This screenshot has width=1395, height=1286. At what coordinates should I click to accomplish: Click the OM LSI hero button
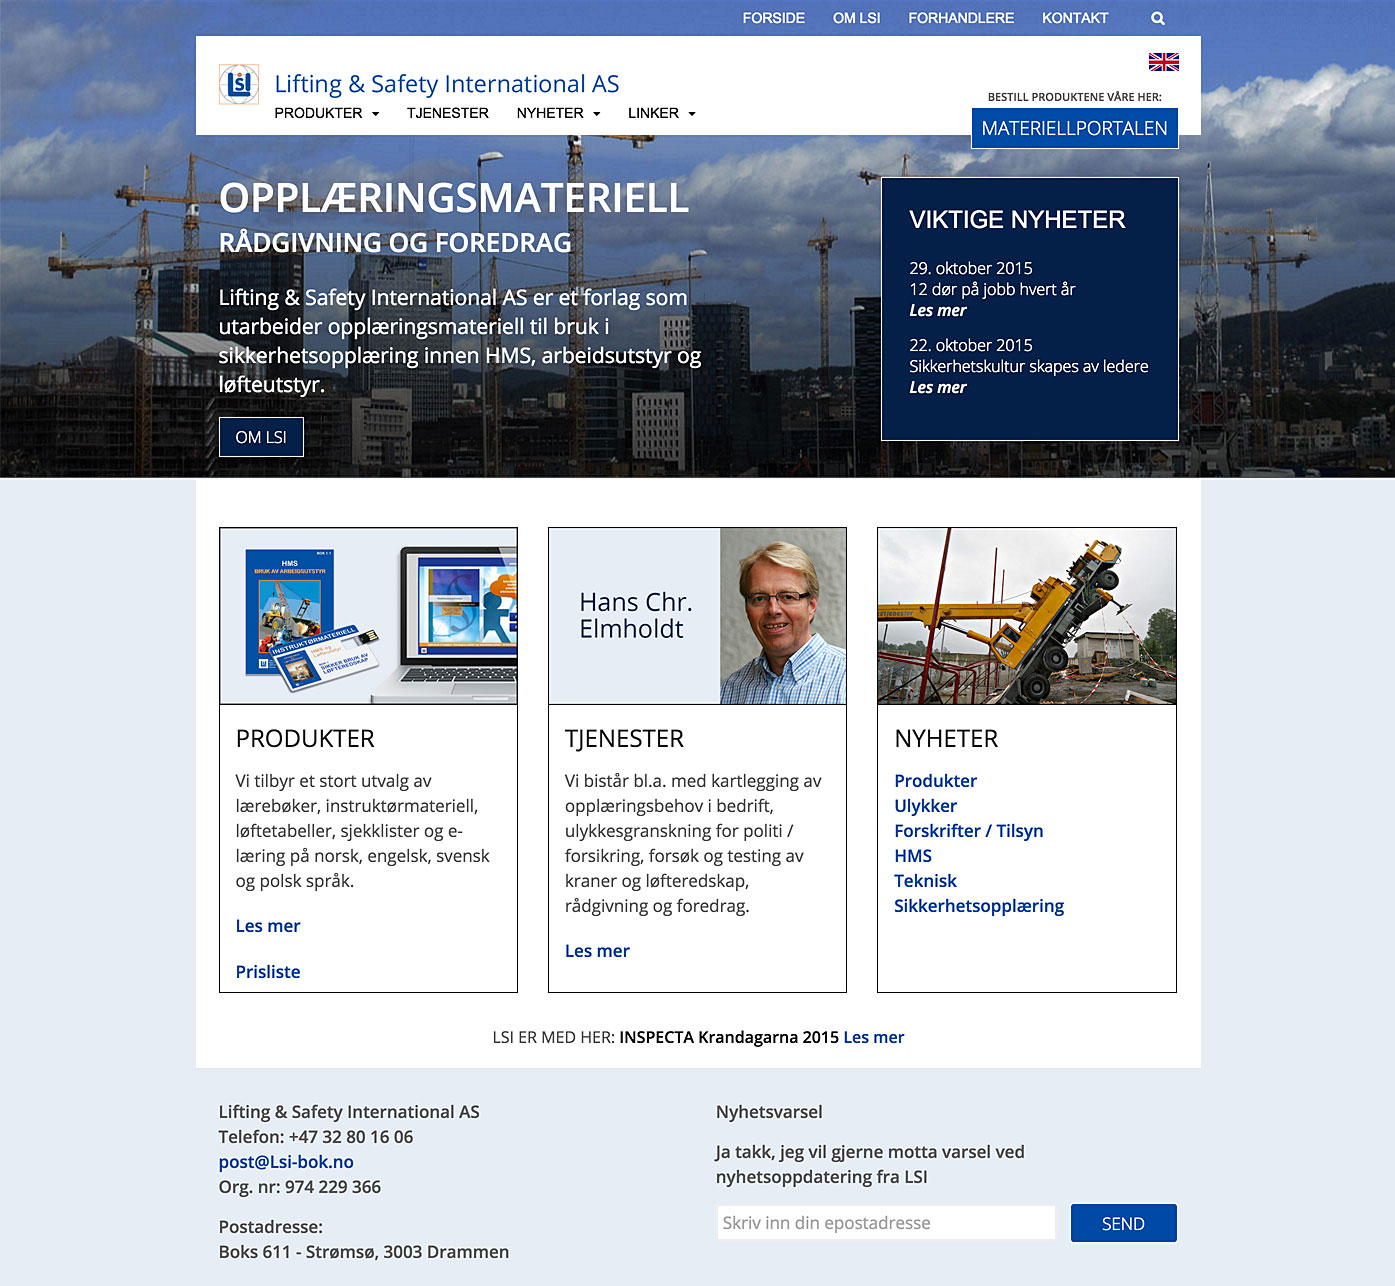pyautogui.click(x=261, y=437)
